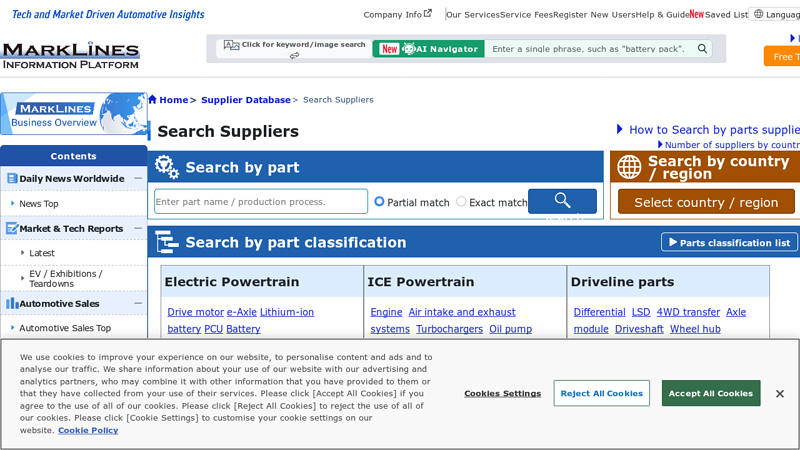Click Reject All Cookies button

602,393
